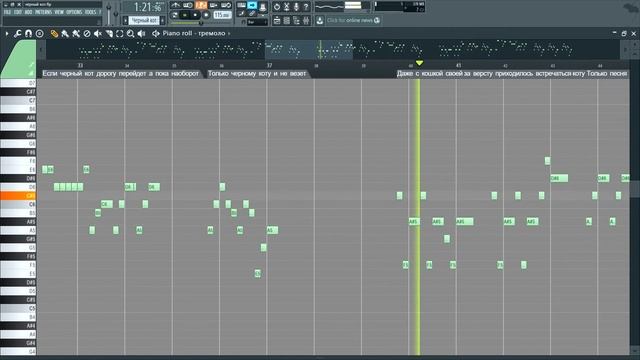The image size is (640, 360).
Task: Toggle loop recording button
Action: point(227,5)
